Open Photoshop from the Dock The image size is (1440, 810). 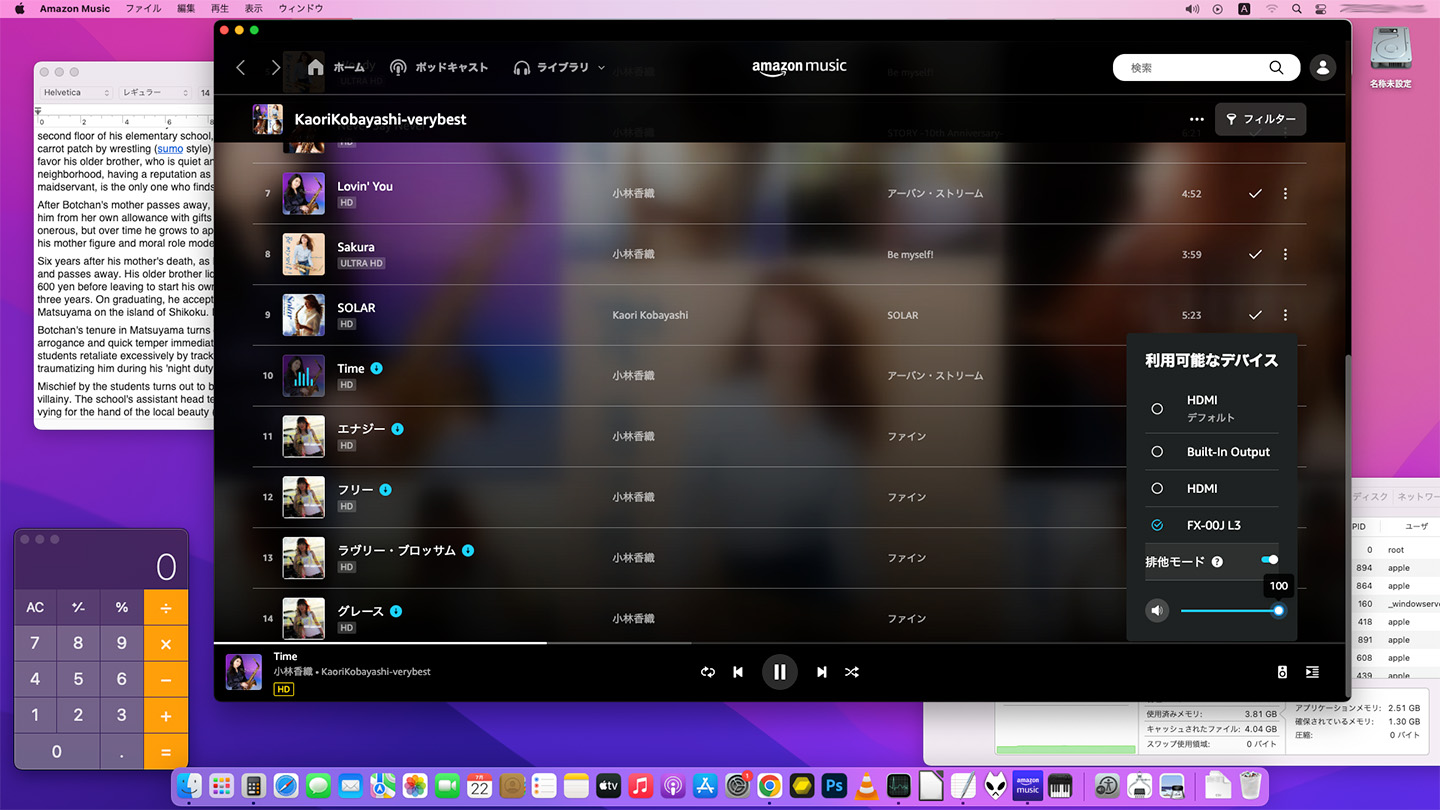834,785
